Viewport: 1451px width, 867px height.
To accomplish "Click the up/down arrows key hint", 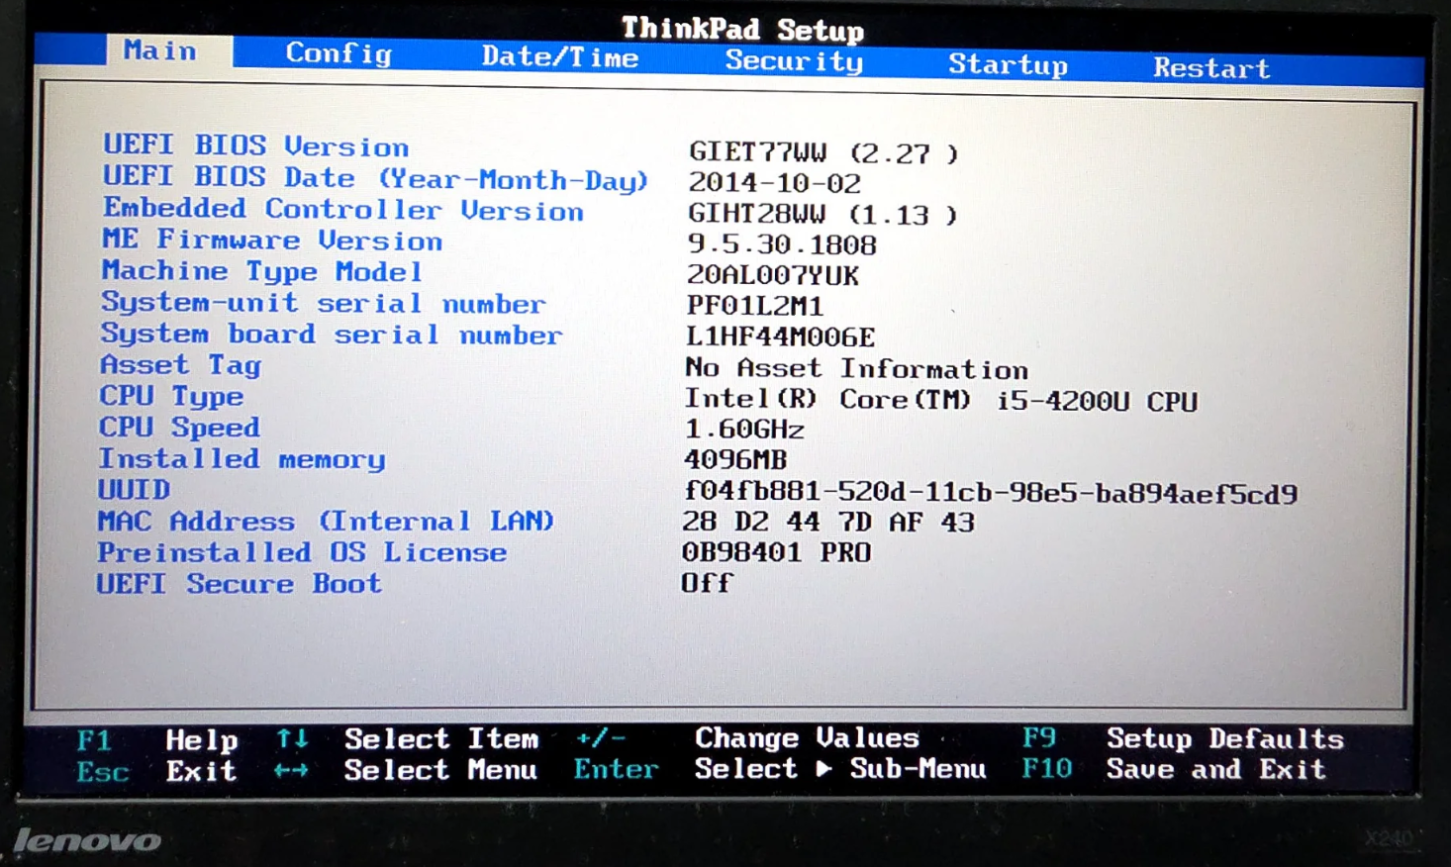I will (292, 739).
